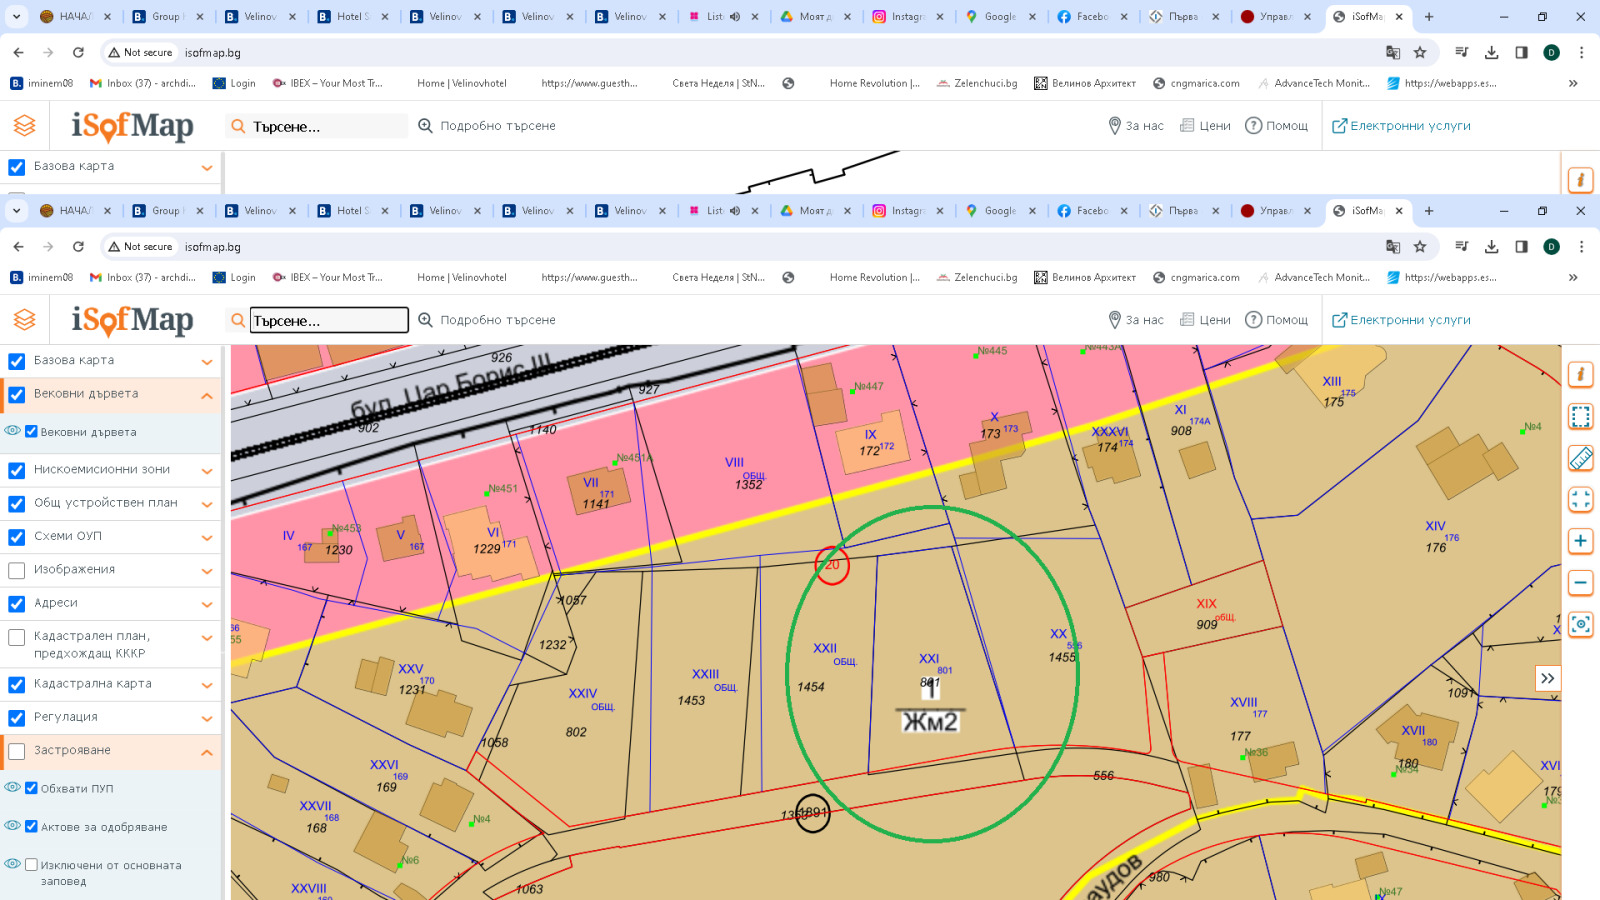The width and height of the screenshot is (1600, 900).
Task: Zoom in using the plus tool
Action: pyautogui.click(x=1580, y=541)
